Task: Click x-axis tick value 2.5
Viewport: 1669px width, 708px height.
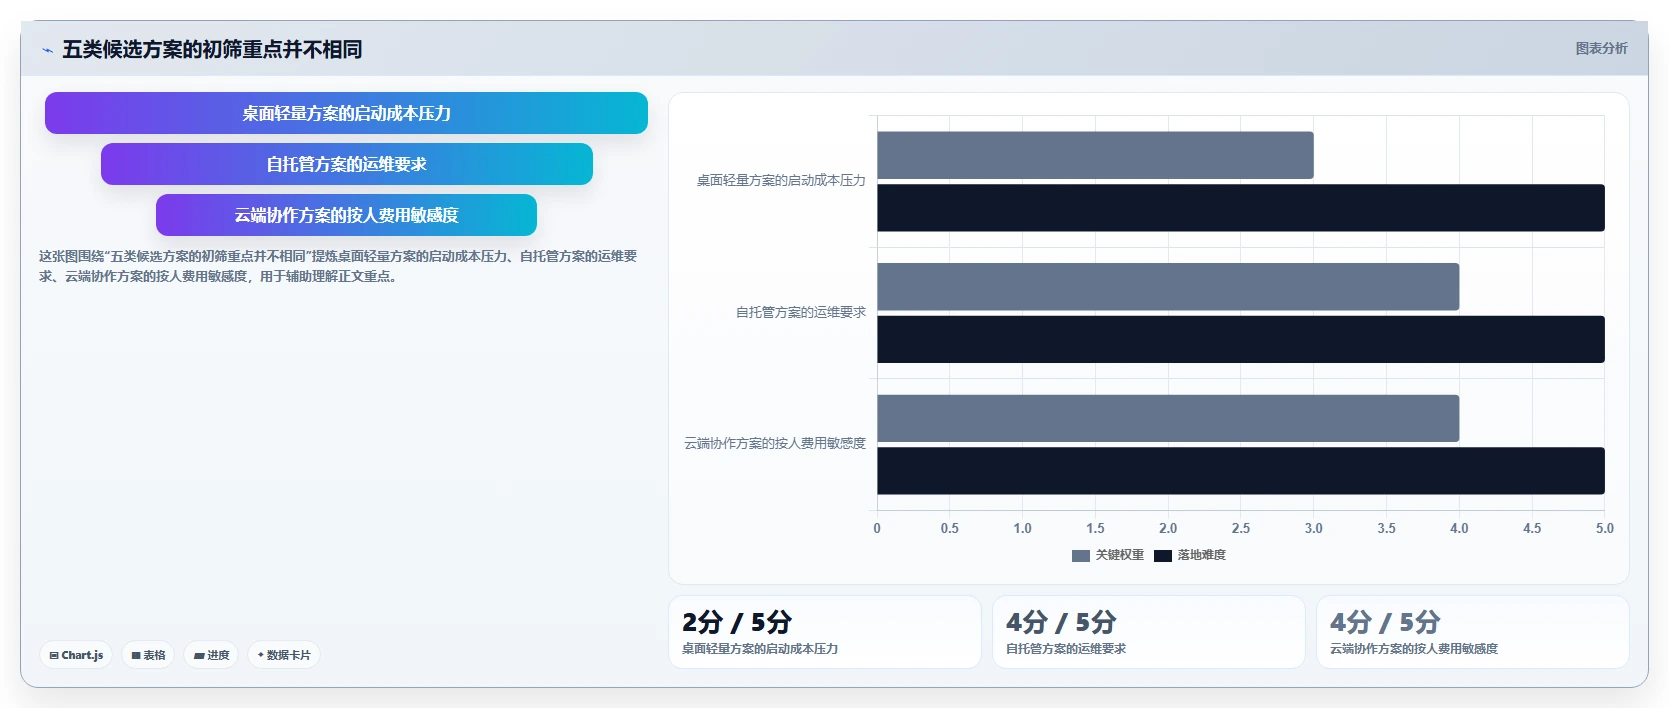Action: tap(1241, 528)
